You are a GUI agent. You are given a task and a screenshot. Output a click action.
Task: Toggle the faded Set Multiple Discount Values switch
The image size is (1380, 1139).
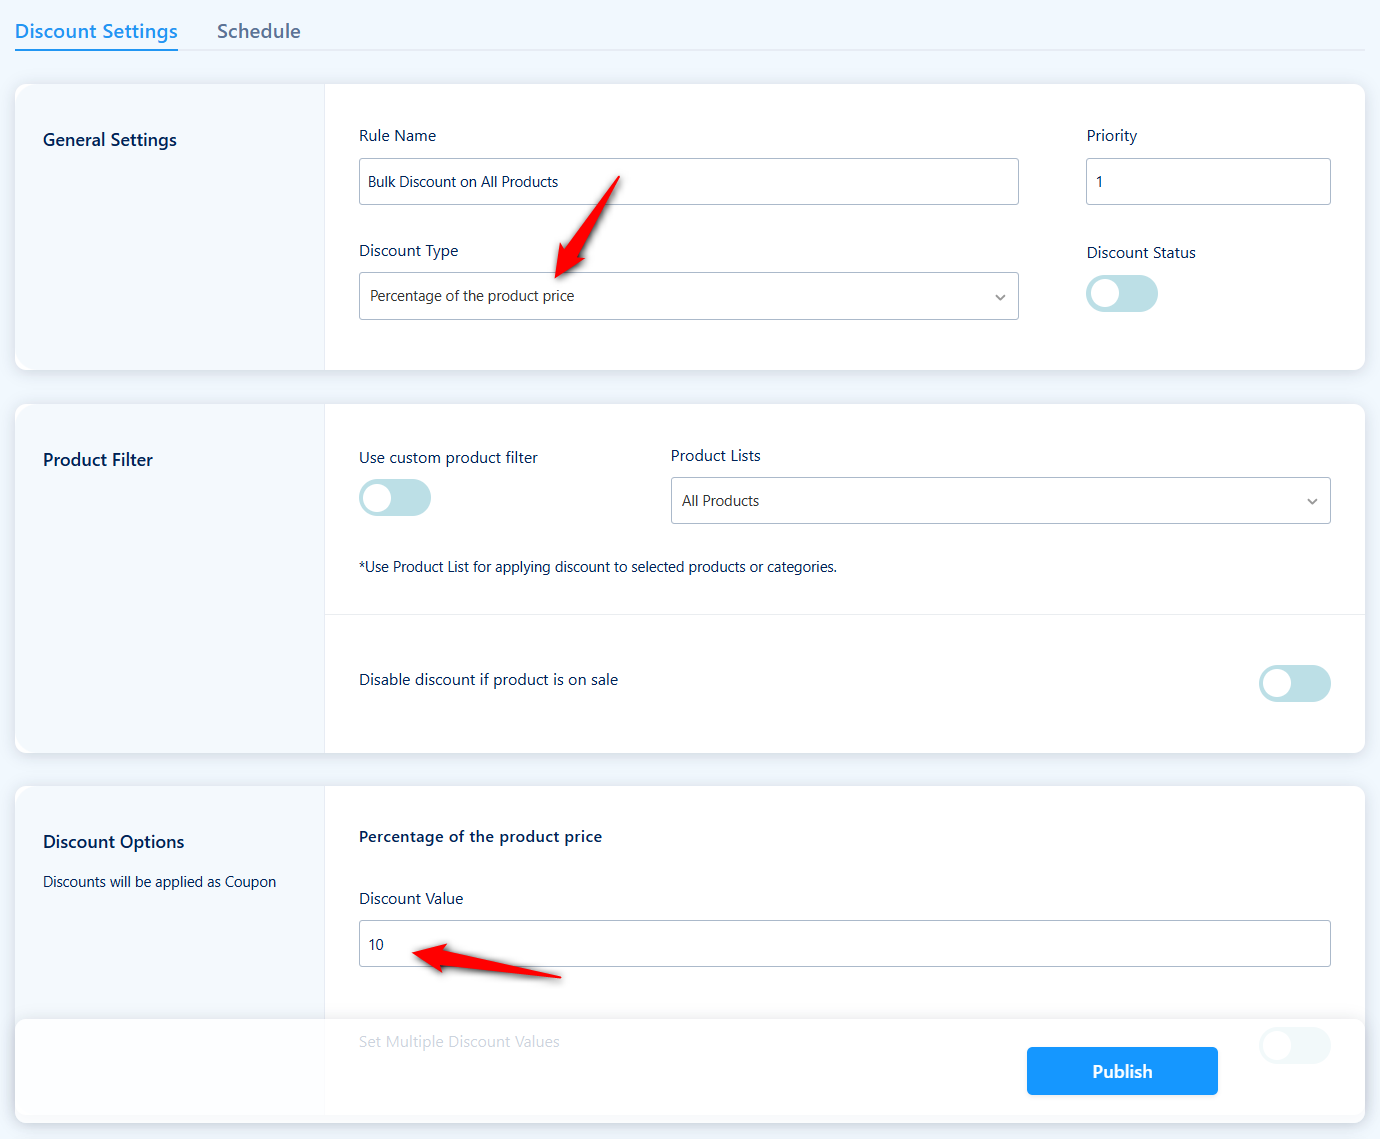(1294, 1046)
